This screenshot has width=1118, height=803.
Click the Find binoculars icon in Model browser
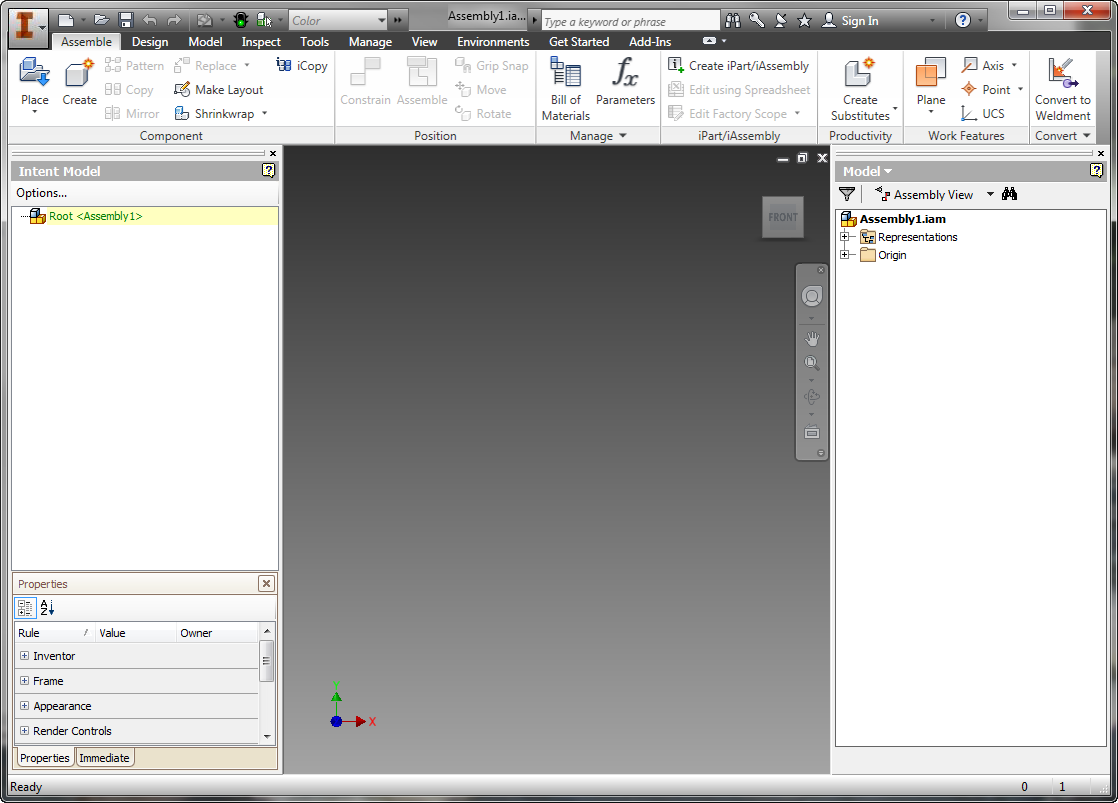click(1009, 194)
